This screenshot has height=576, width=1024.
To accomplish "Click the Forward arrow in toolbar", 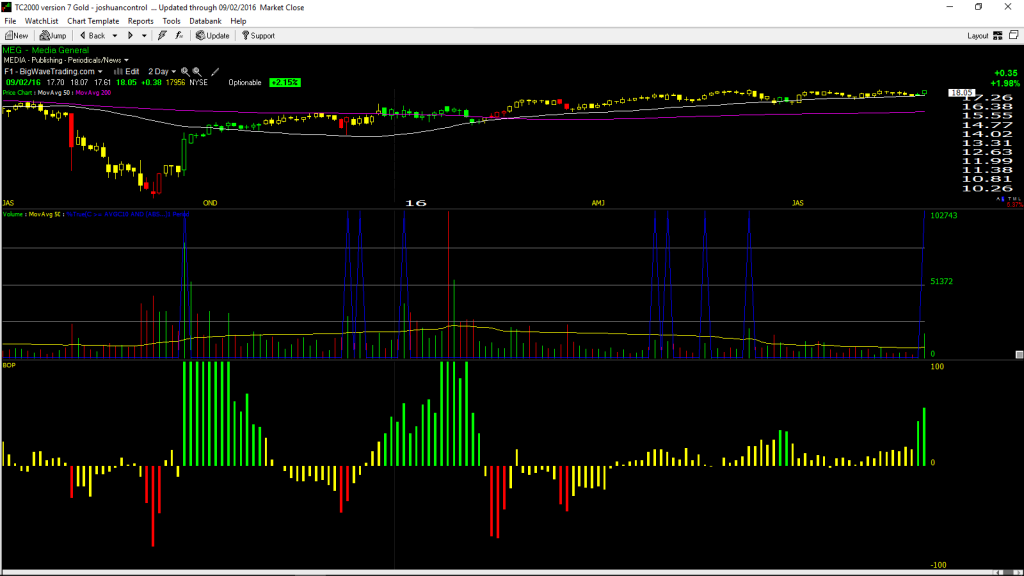I will [x=131, y=36].
